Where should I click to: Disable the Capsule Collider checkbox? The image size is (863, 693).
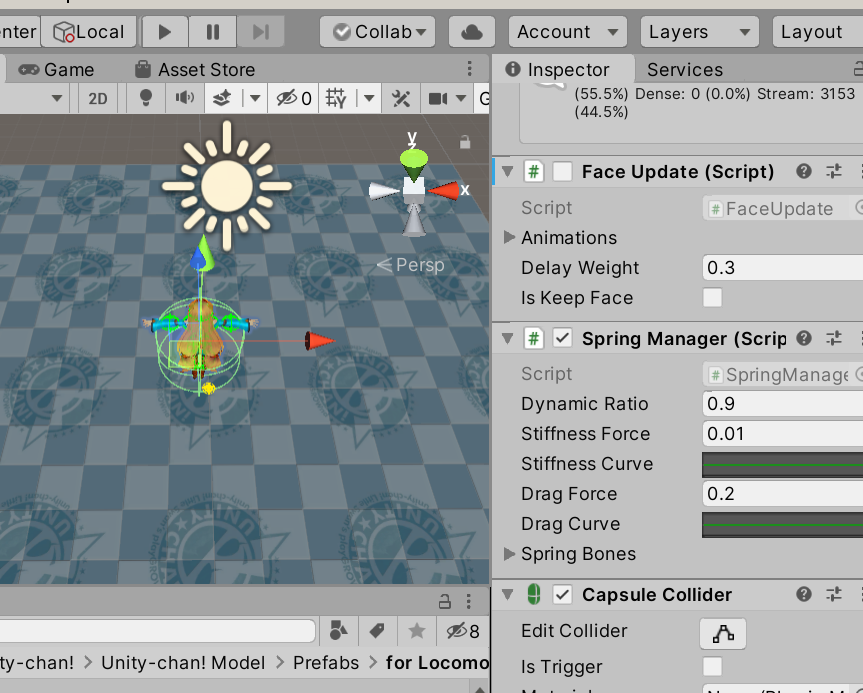click(x=562, y=594)
